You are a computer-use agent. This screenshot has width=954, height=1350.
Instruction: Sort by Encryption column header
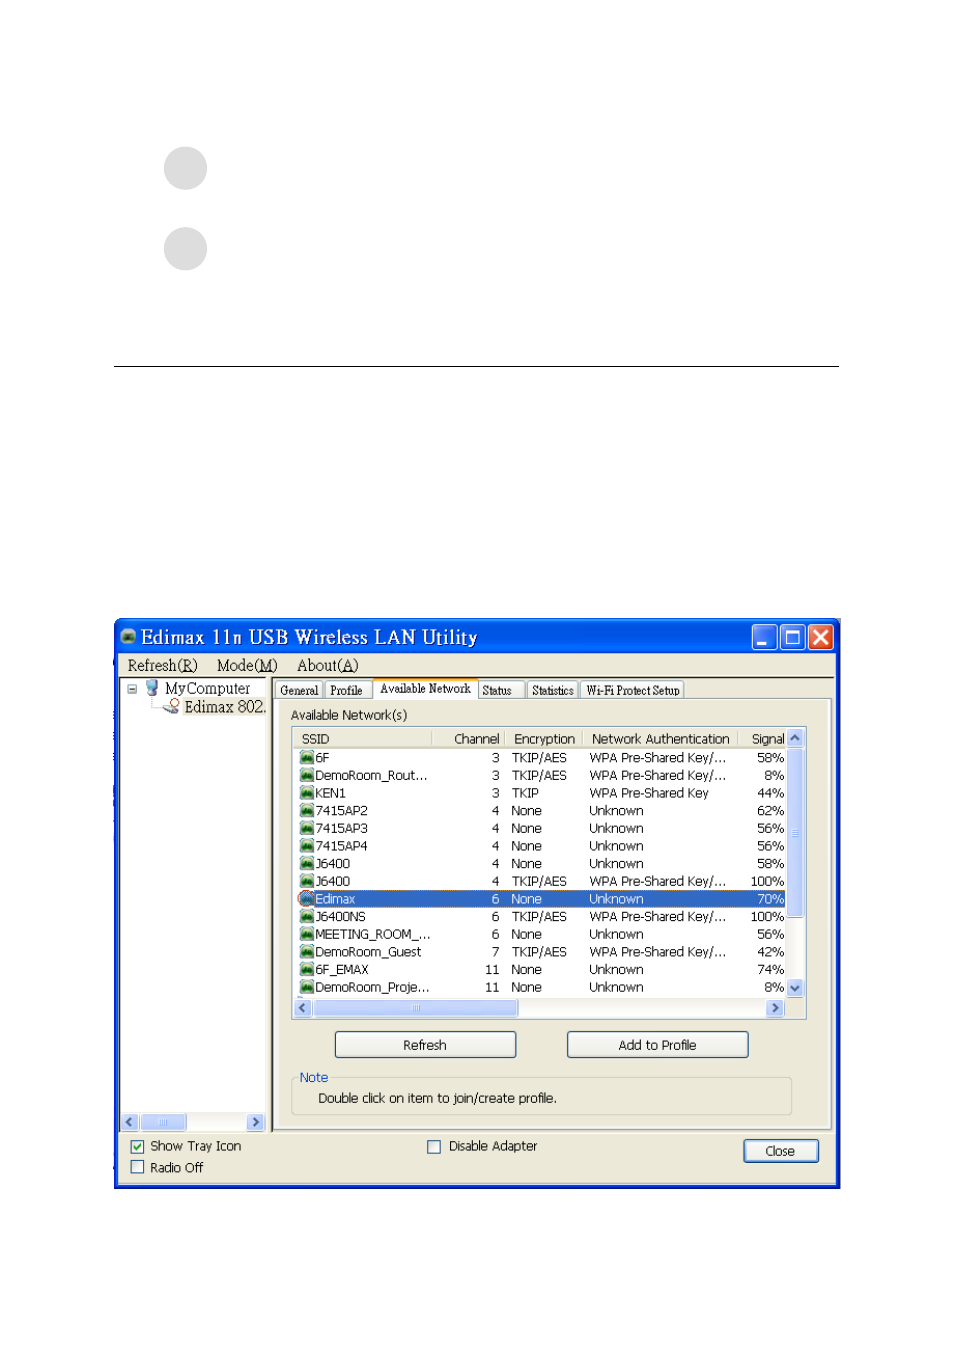545,739
